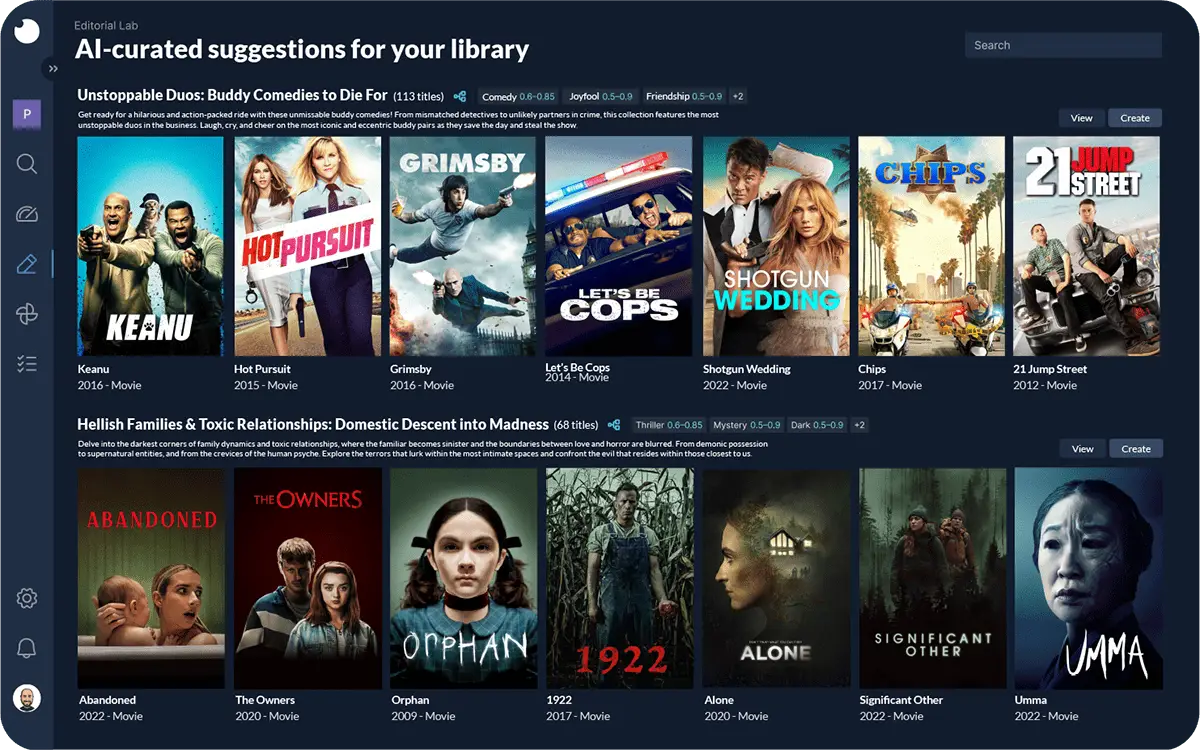Open the search magnifier icon in the sidebar

coord(27,164)
